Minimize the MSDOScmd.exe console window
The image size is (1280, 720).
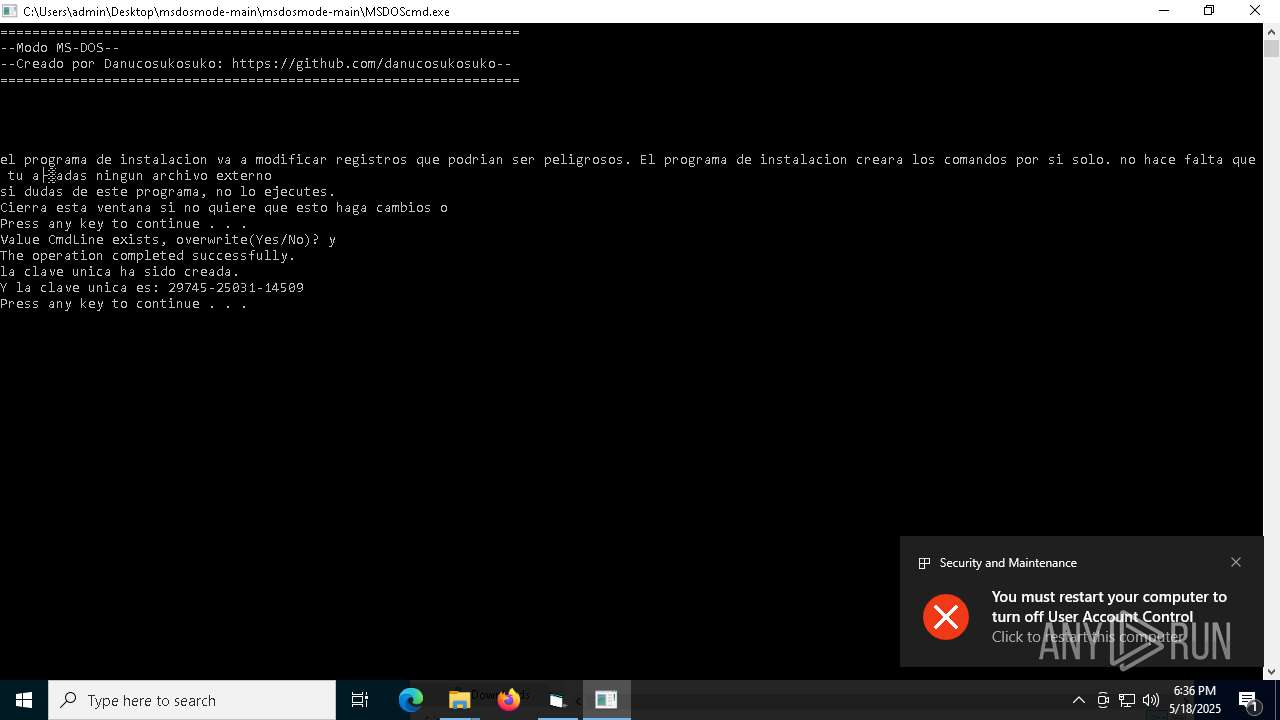coord(1163,11)
